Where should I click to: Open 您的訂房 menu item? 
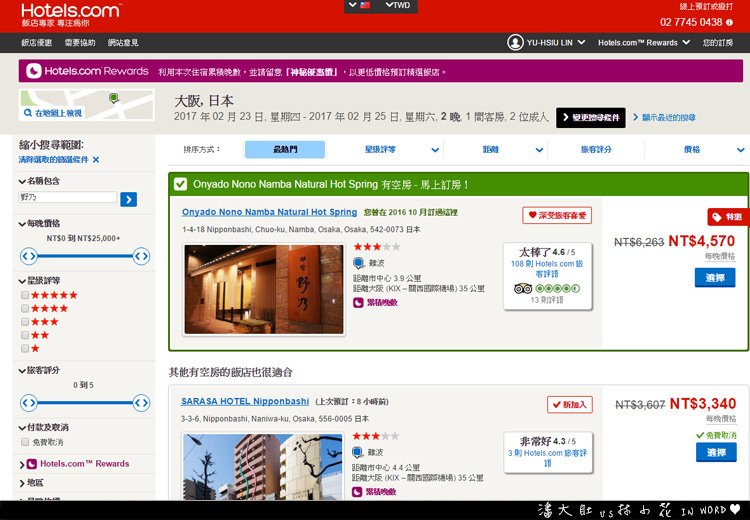(x=717, y=43)
